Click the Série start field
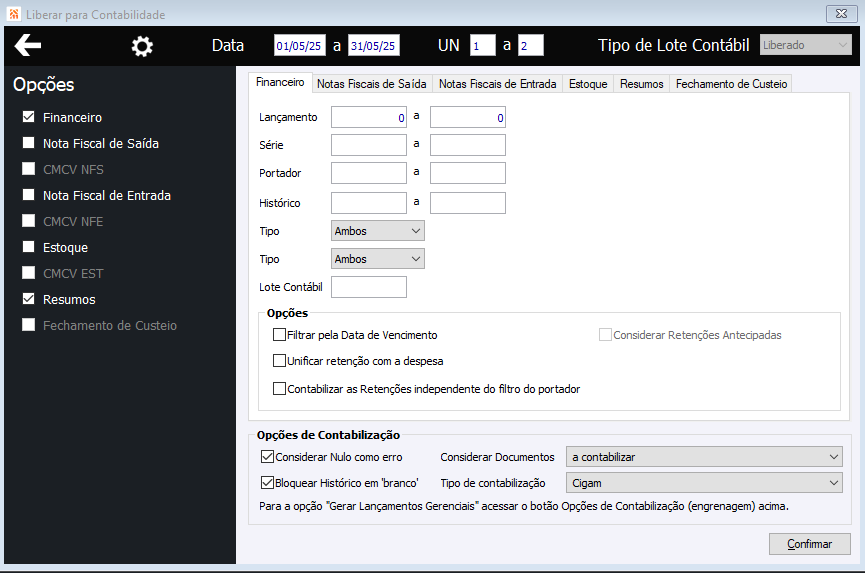865x573 pixels. point(369,145)
